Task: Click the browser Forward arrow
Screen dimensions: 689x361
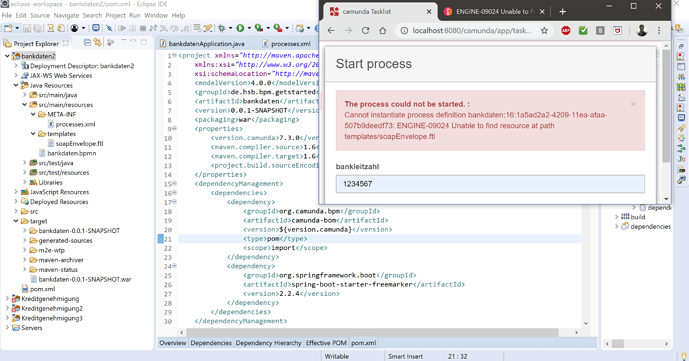Action: point(348,30)
